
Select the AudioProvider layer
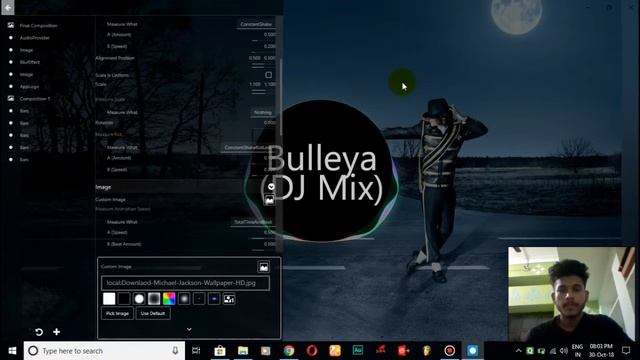pos(35,38)
